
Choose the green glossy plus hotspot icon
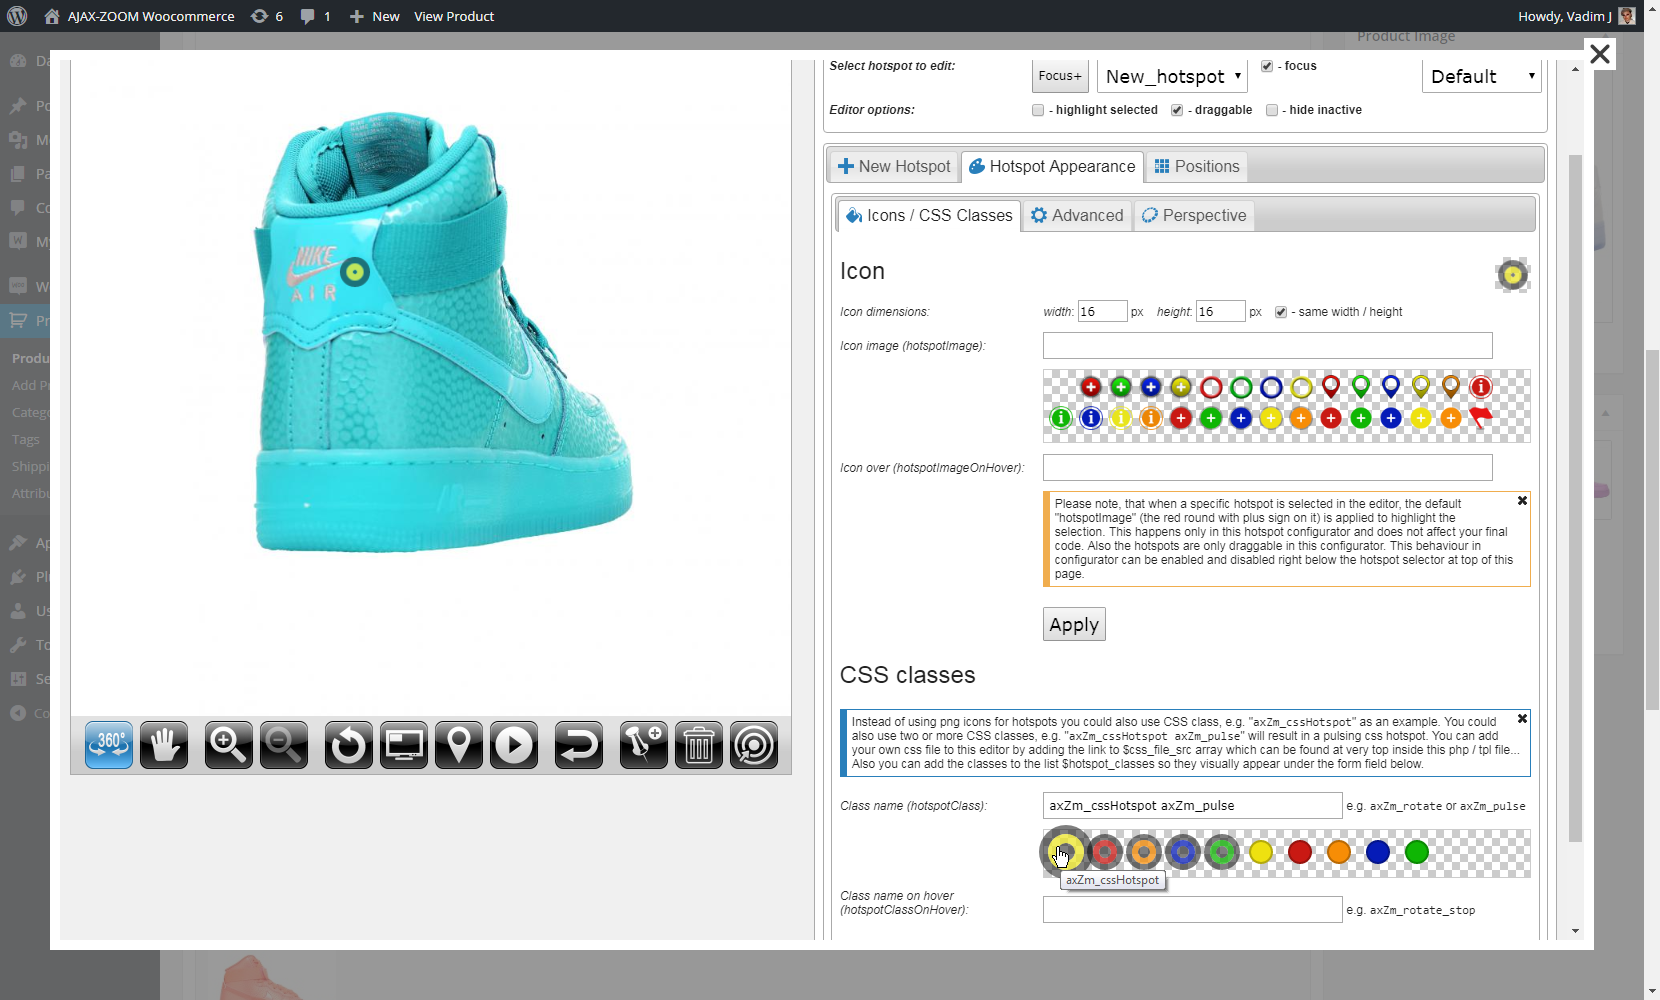(1121, 387)
